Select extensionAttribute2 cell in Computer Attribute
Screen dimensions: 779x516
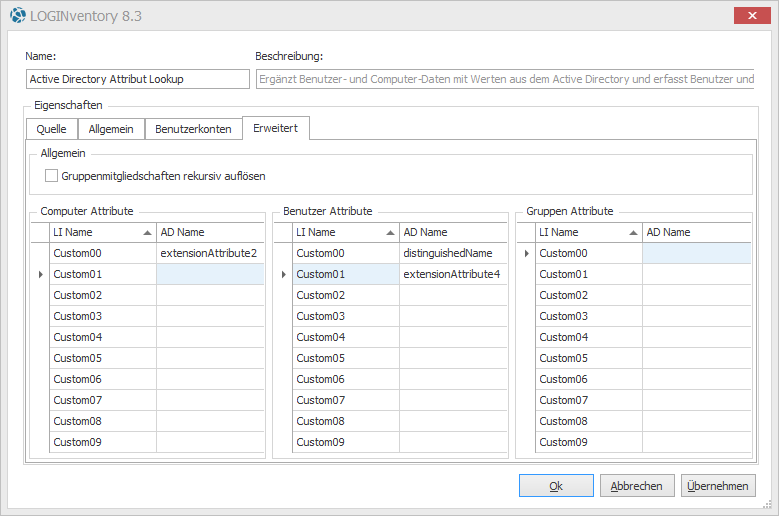210,253
